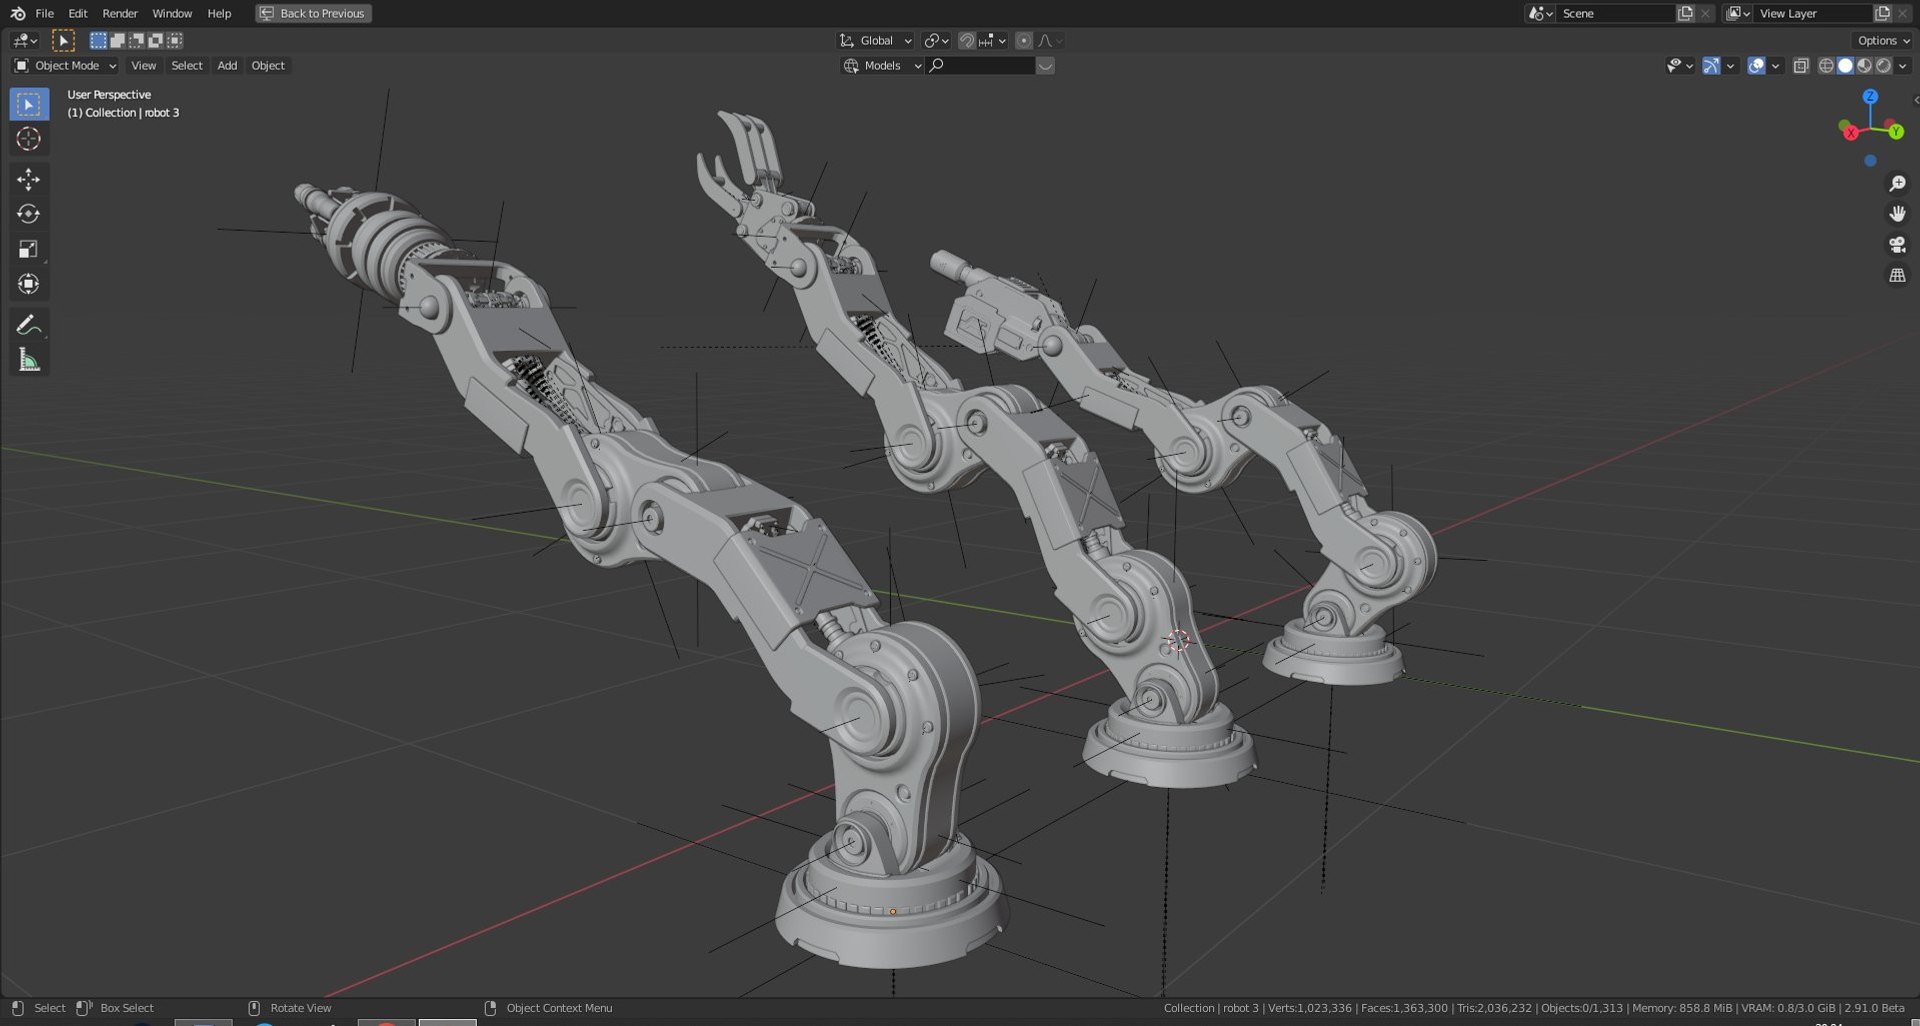The image size is (1920, 1026).
Task: Click the Scene name field
Action: [1615, 13]
